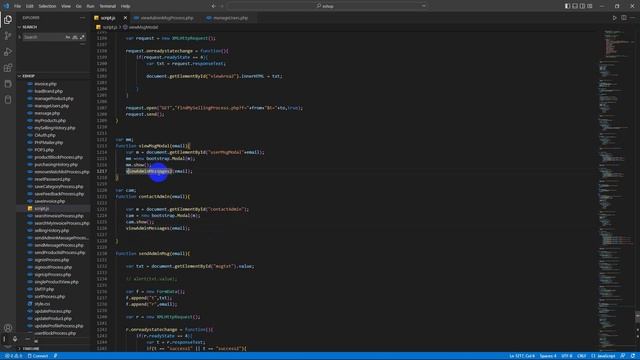Go forward with the navigation arrow

(x=222, y=6)
